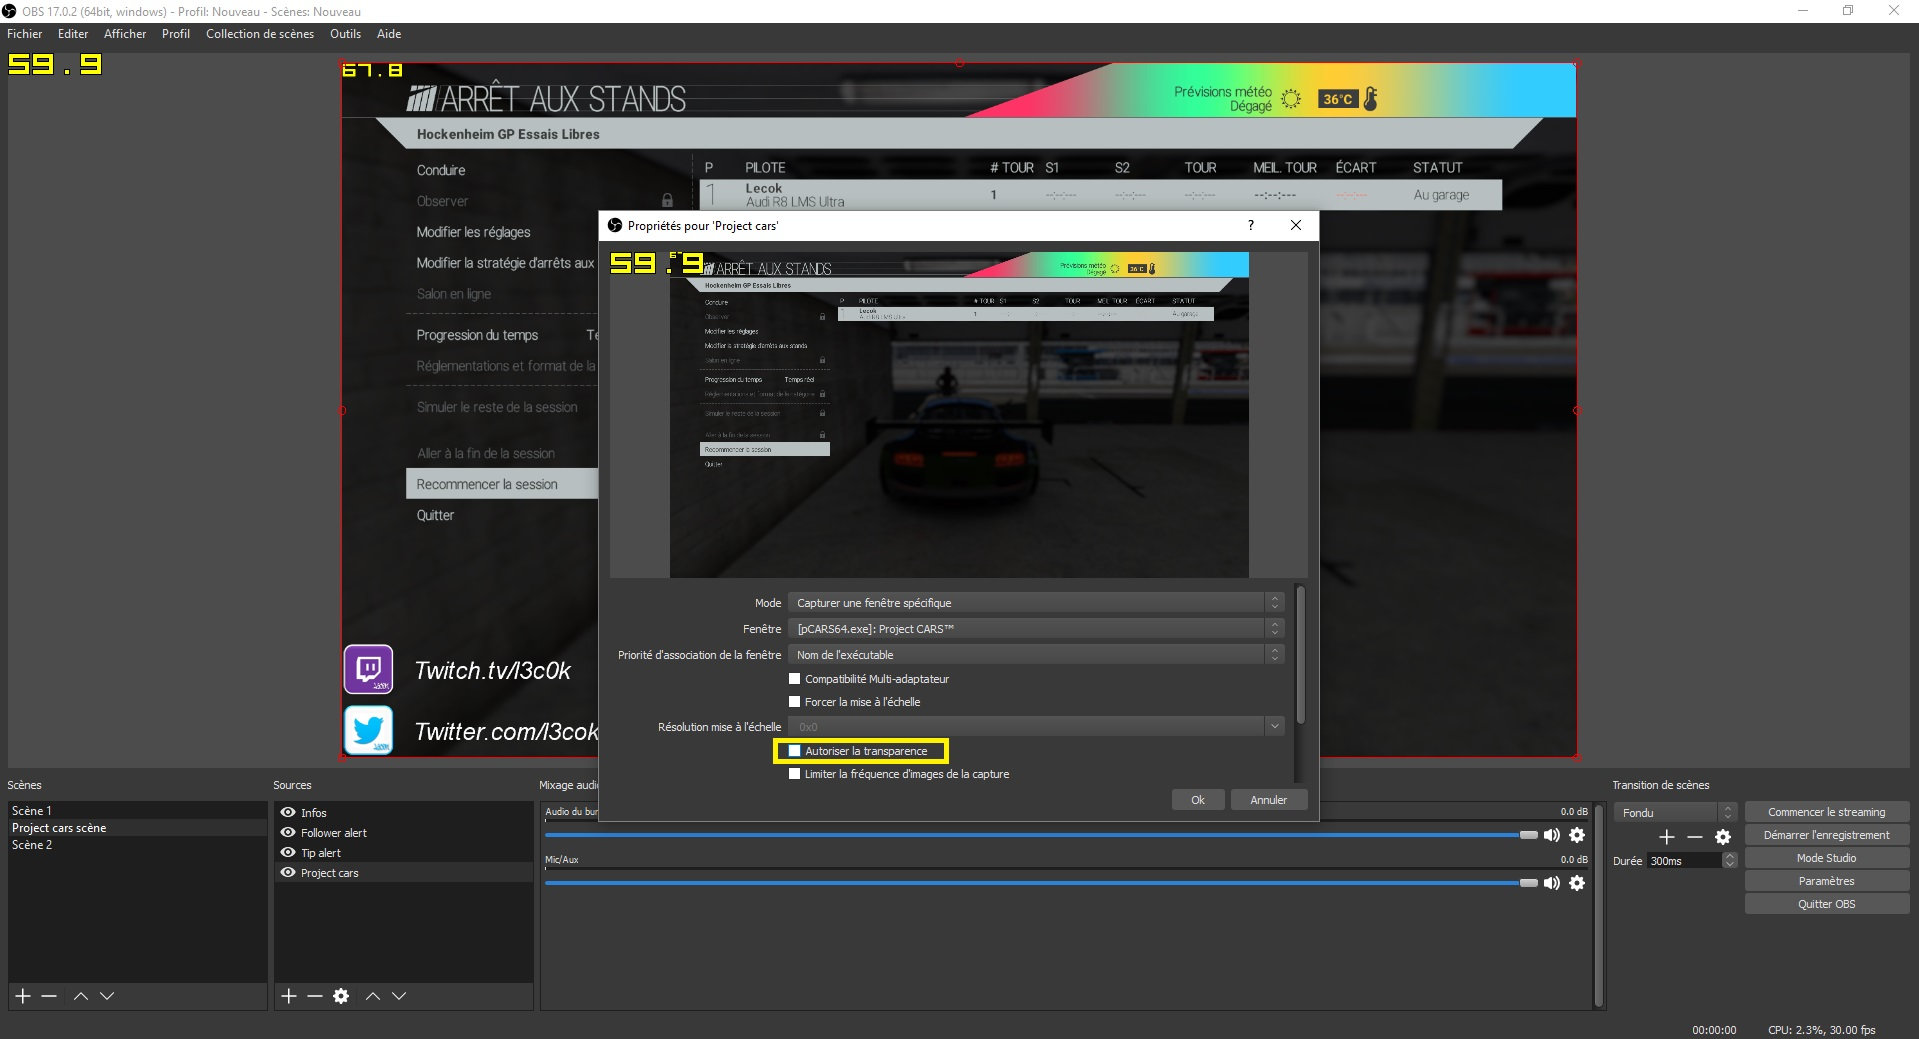The width and height of the screenshot is (1919, 1039).
Task: Hide the Tip alert source
Action: point(288,852)
